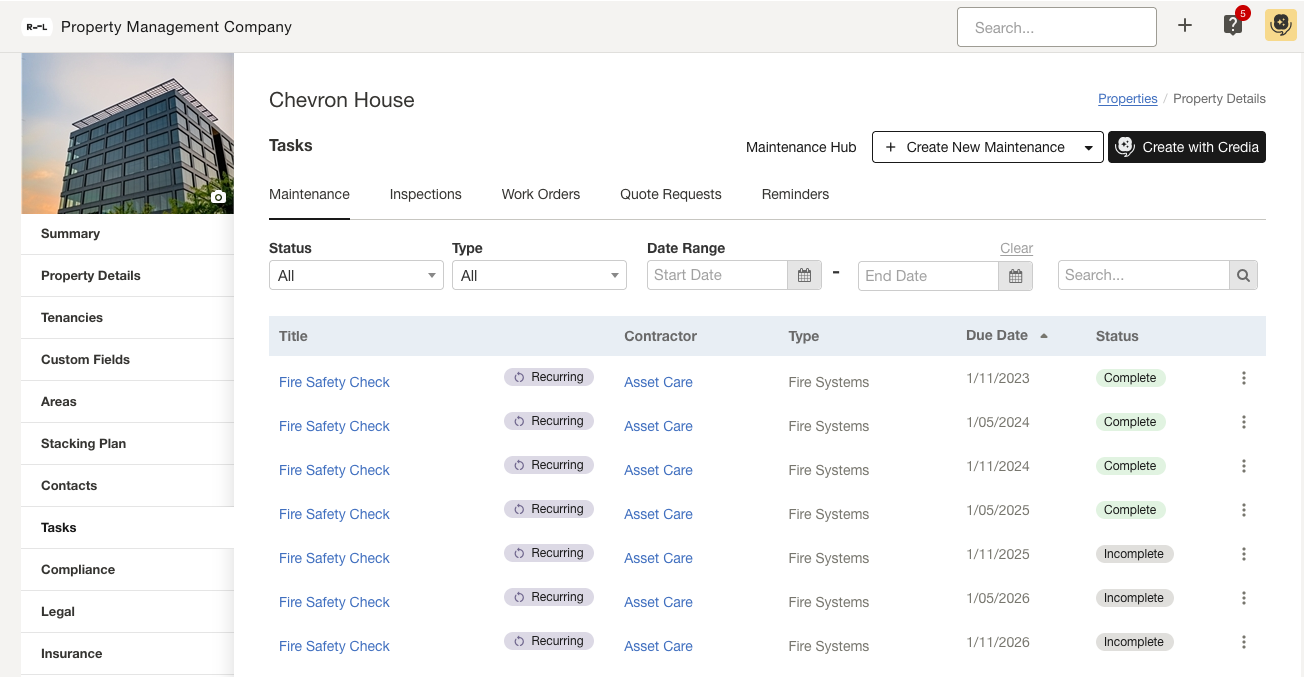The image size is (1304, 677).
Task: Switch to the Work Orders tab
Action: point(540,194)
